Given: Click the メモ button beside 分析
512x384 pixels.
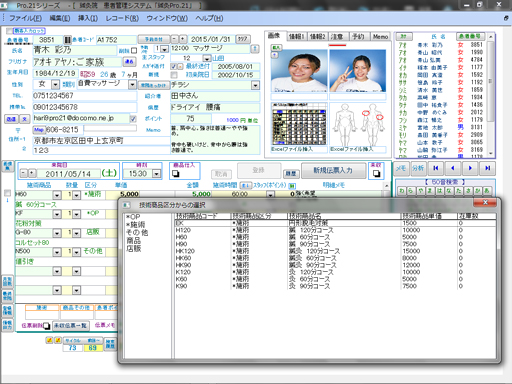Looking at the screenshot, I should [401, 168].
